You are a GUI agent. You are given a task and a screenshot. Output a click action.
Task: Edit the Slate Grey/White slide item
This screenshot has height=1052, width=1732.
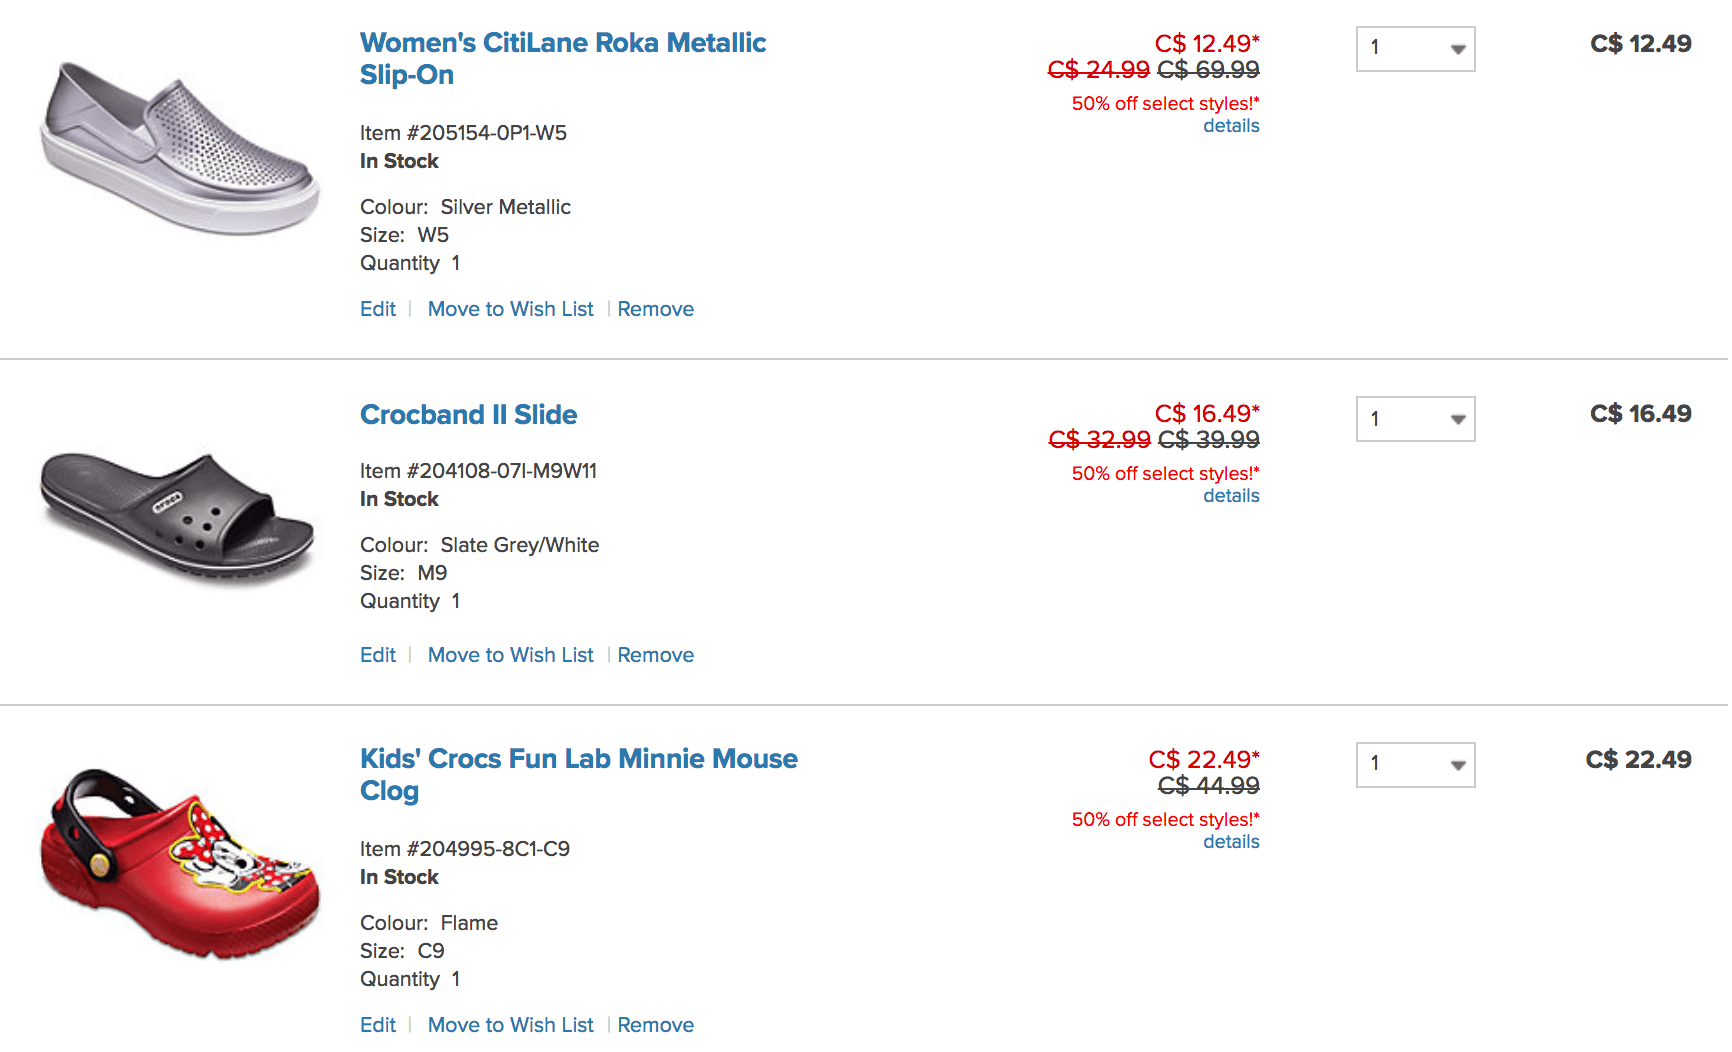point(378,655)
